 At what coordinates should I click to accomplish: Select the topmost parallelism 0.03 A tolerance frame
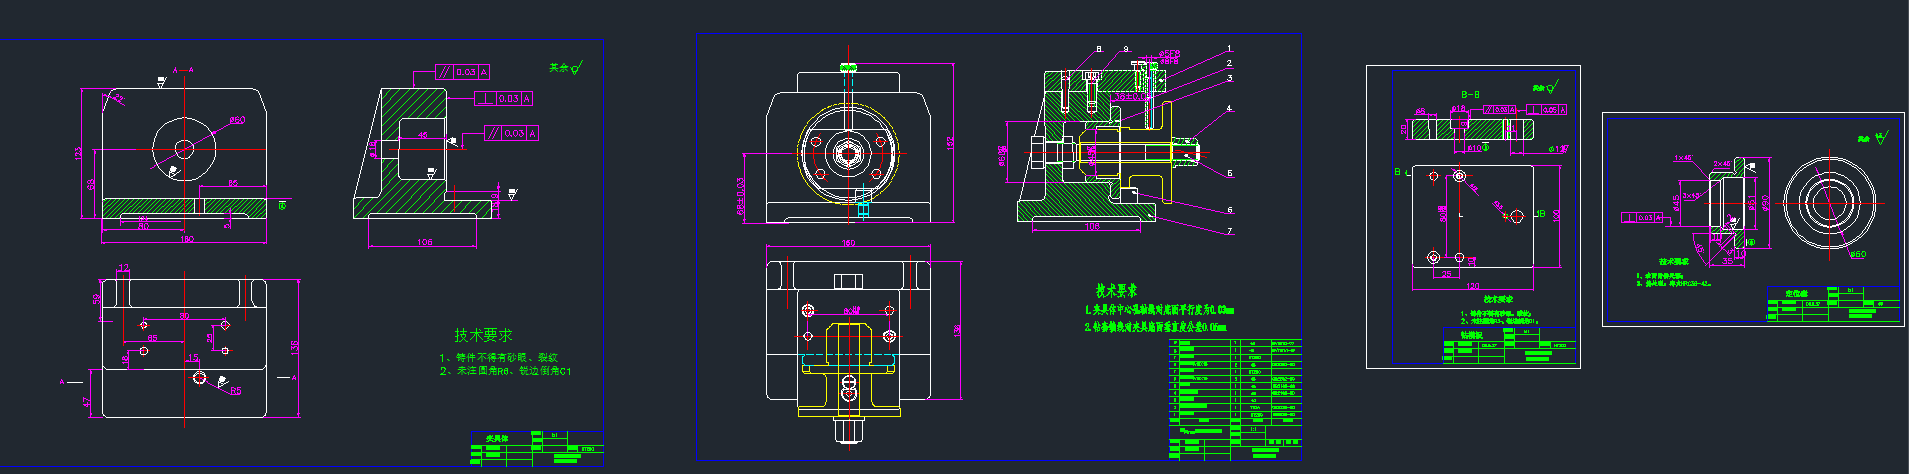point(462,72)
